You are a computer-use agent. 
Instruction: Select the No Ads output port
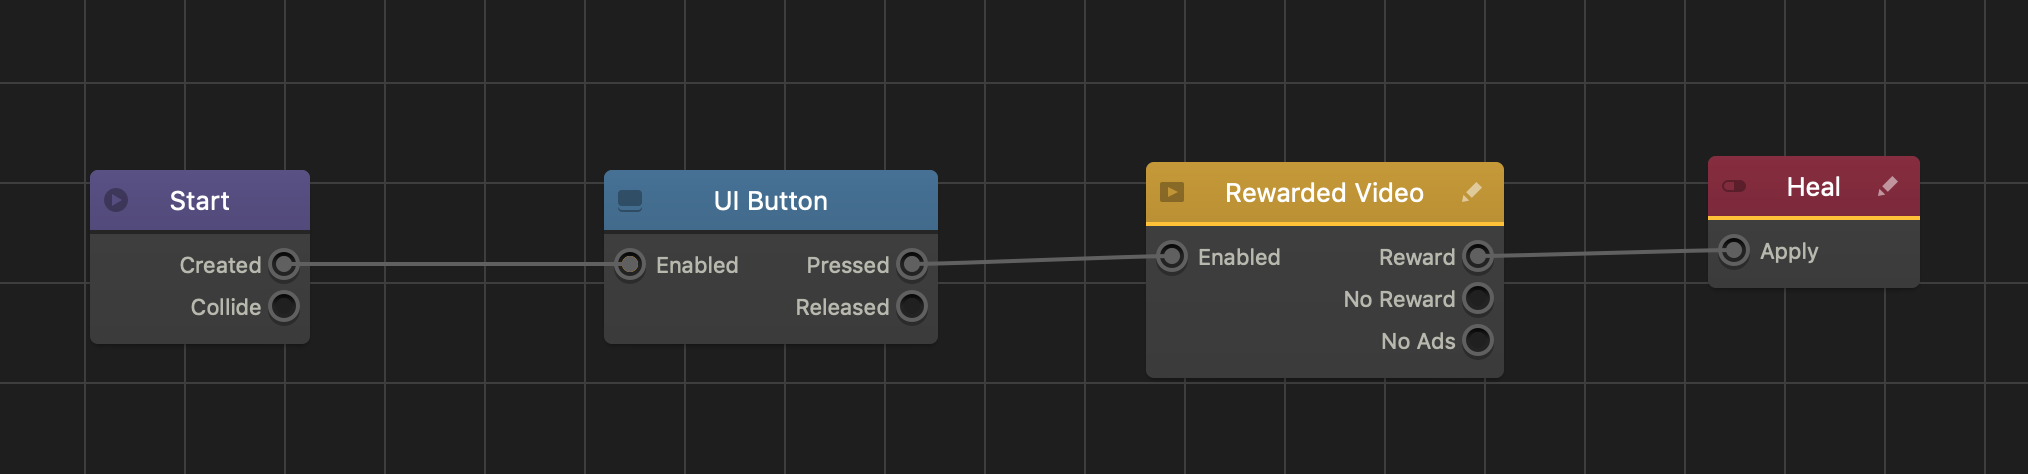tap(1477, 341)
